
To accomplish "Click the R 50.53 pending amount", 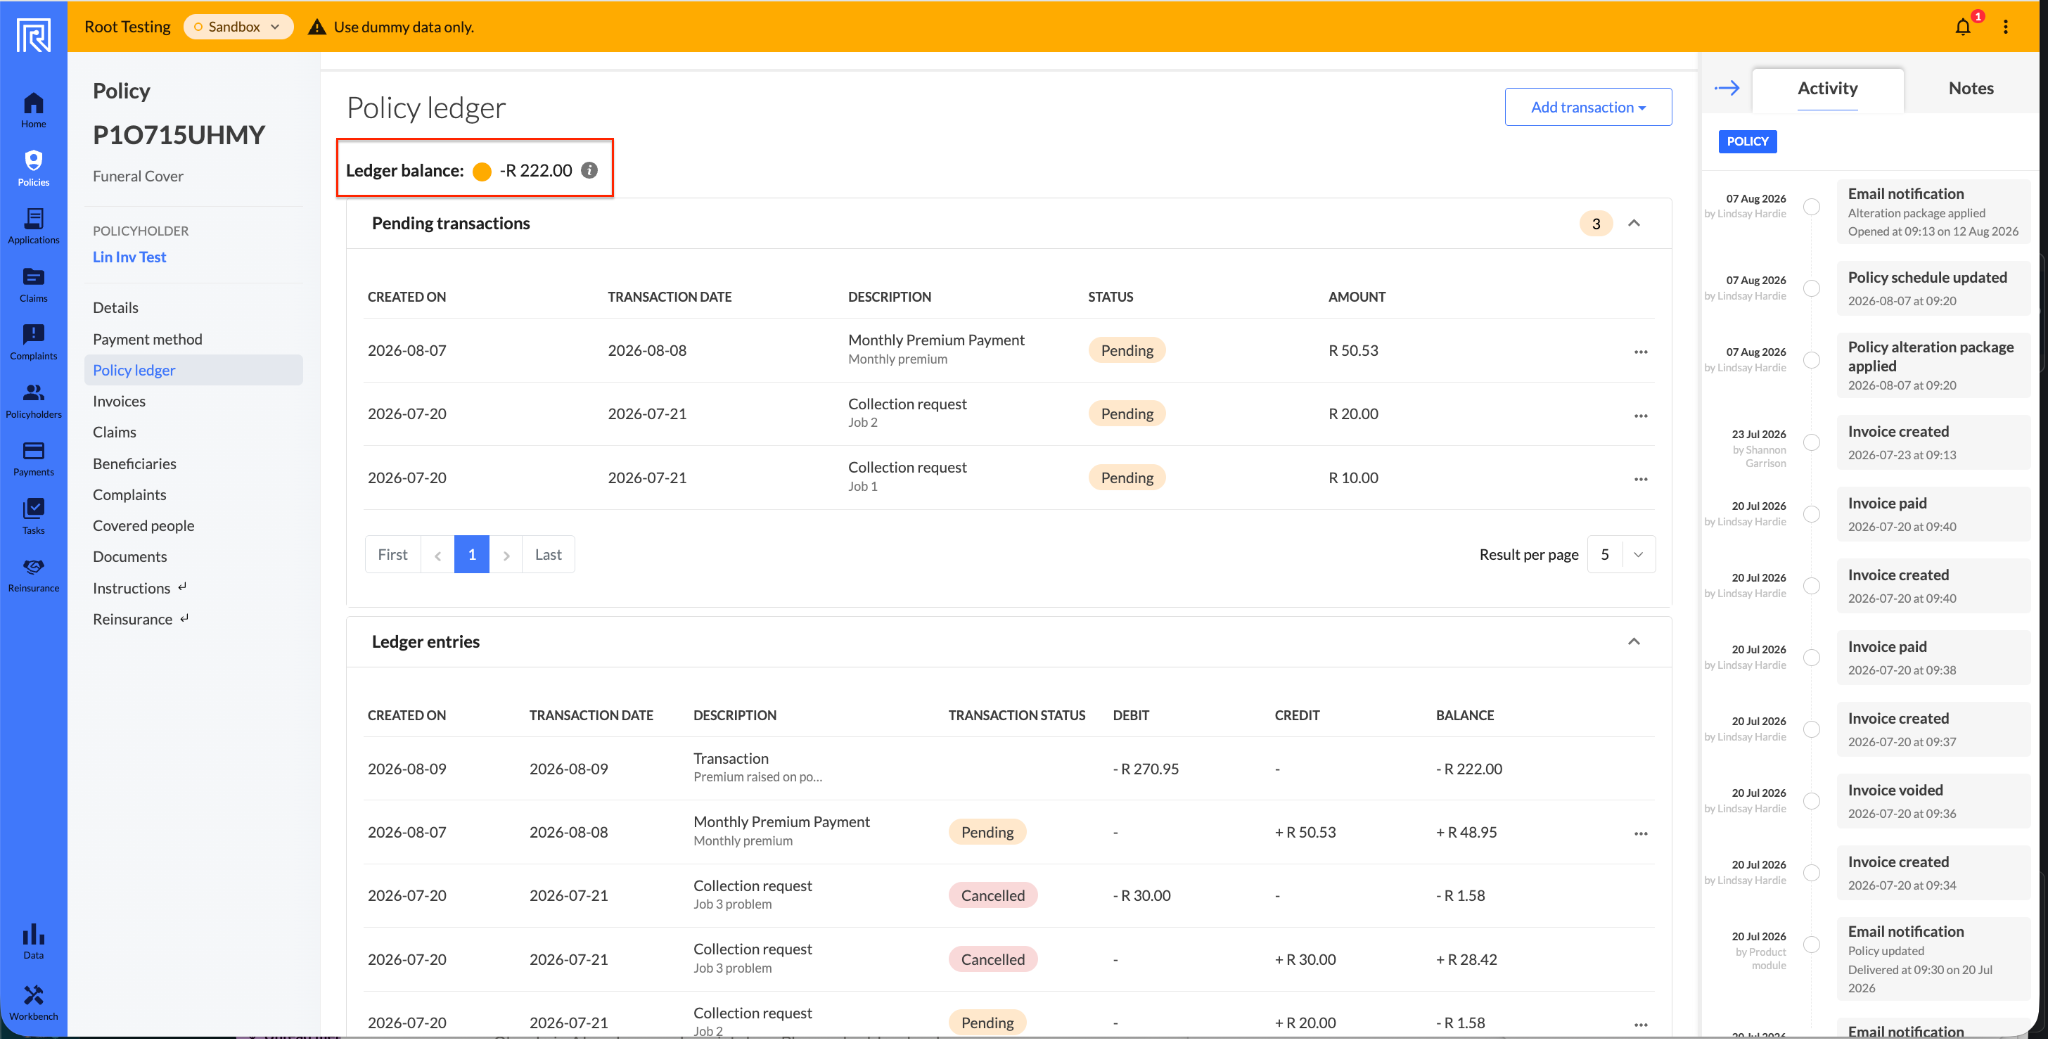I will pyautogui.click(x=1353, y=351).
